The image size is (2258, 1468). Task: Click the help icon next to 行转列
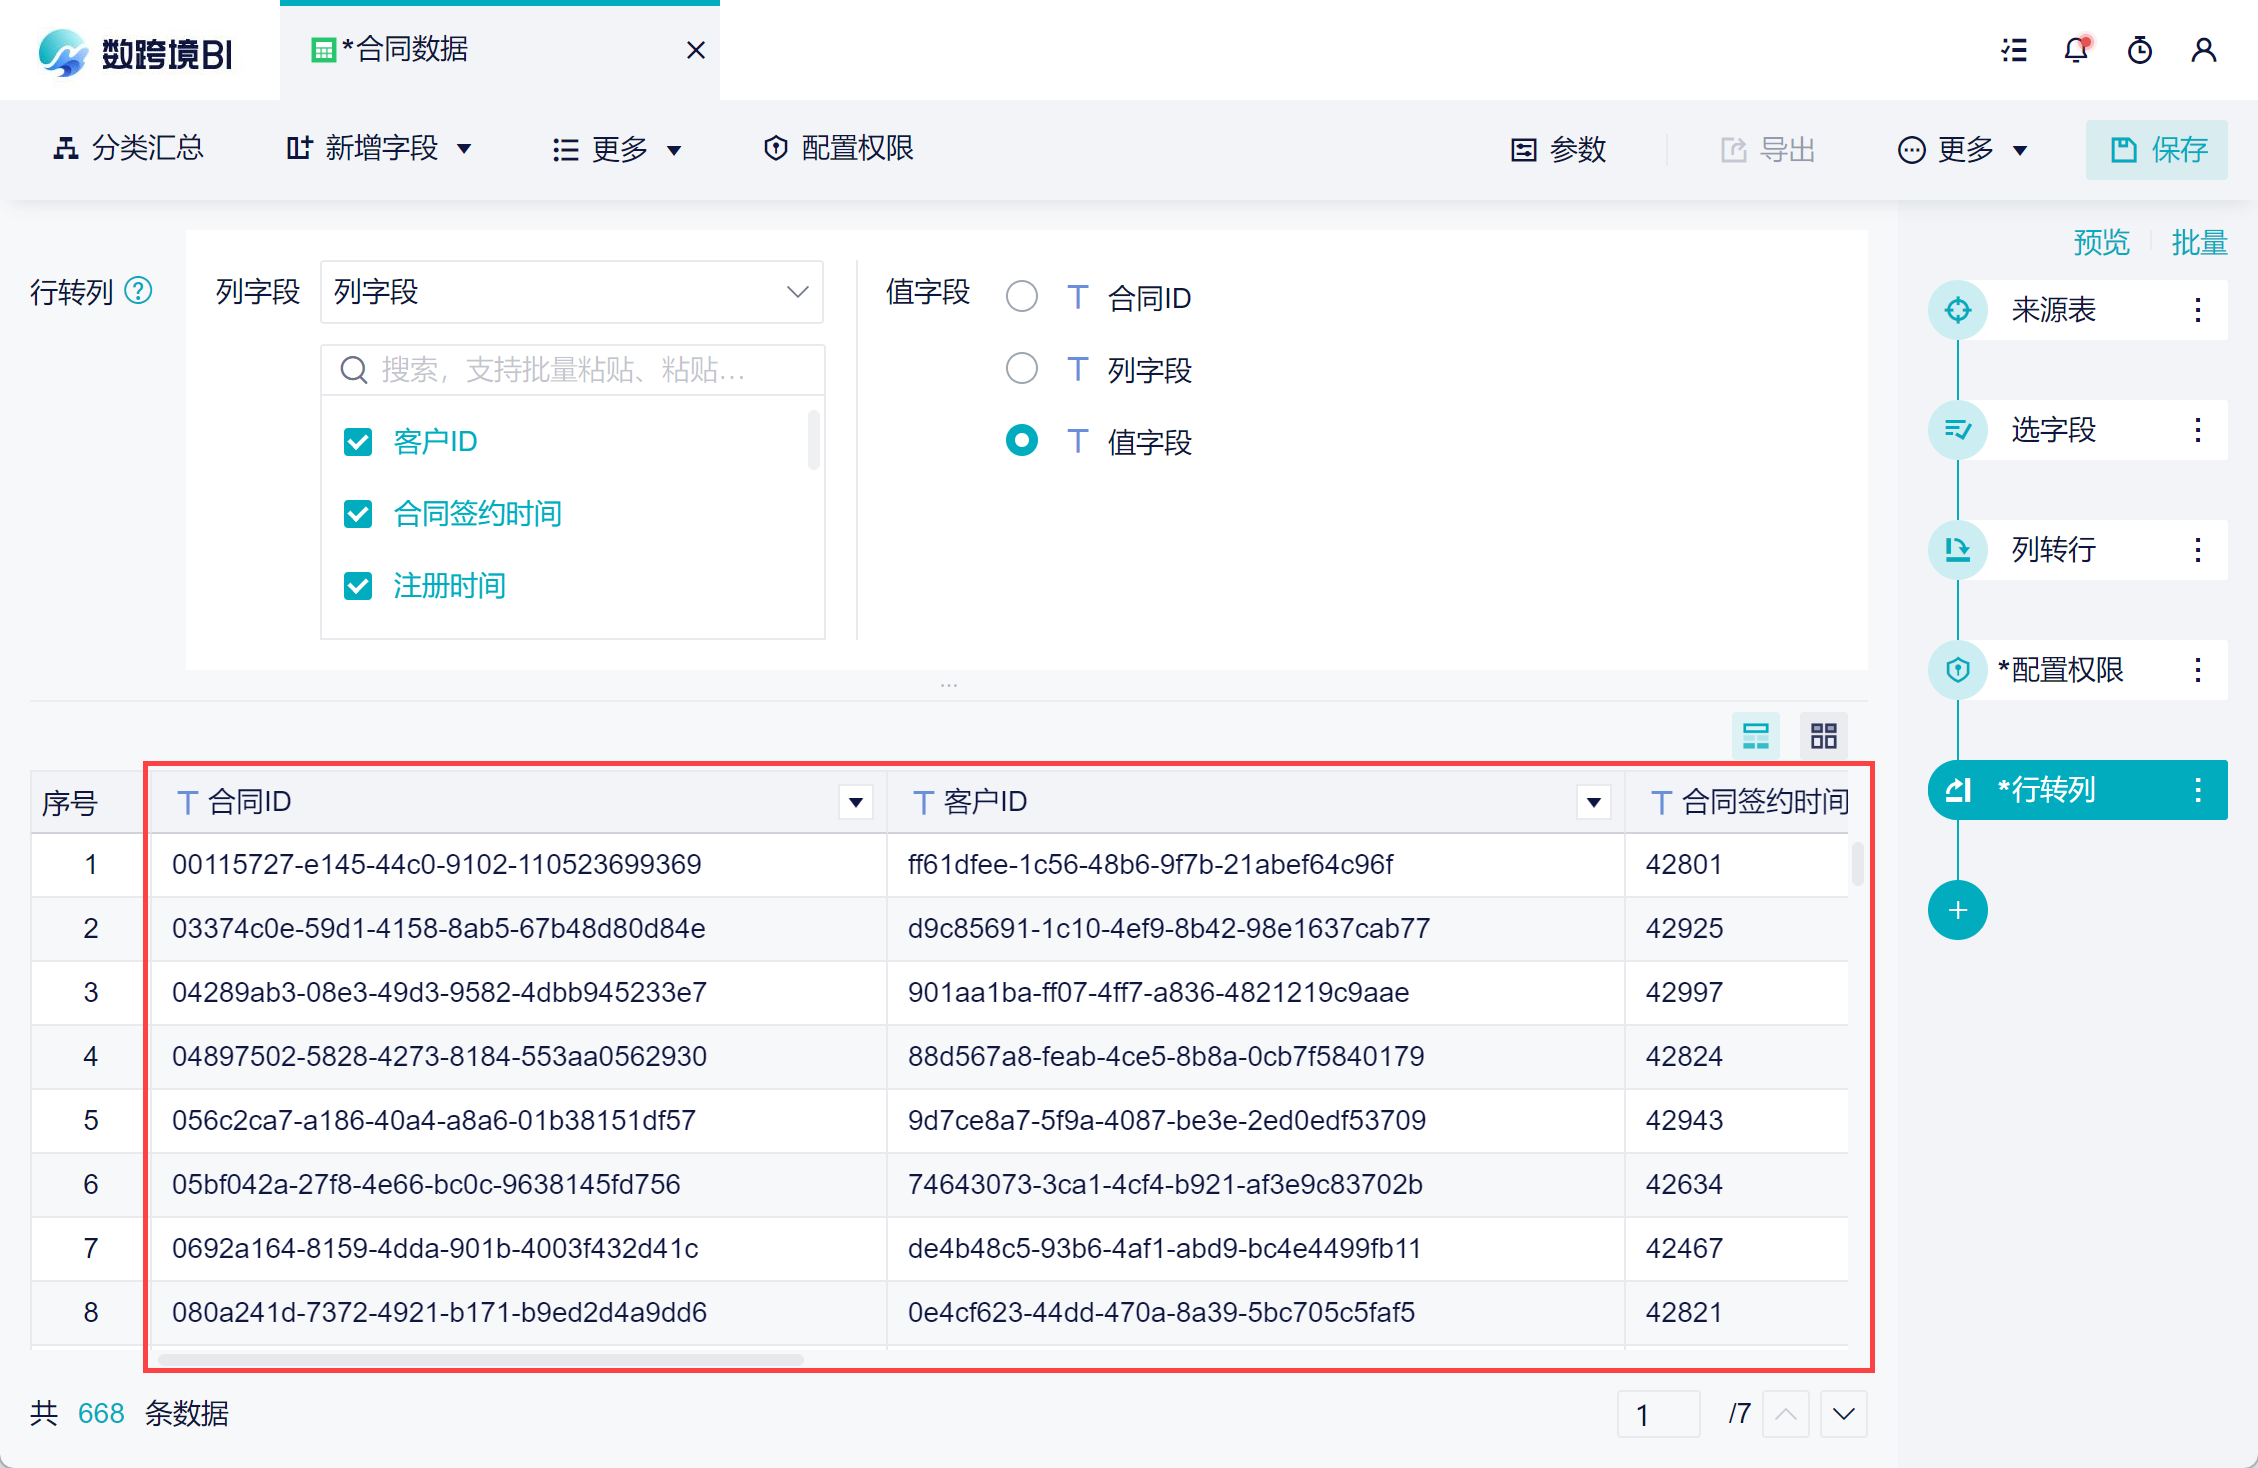click(x=138, y=291)
